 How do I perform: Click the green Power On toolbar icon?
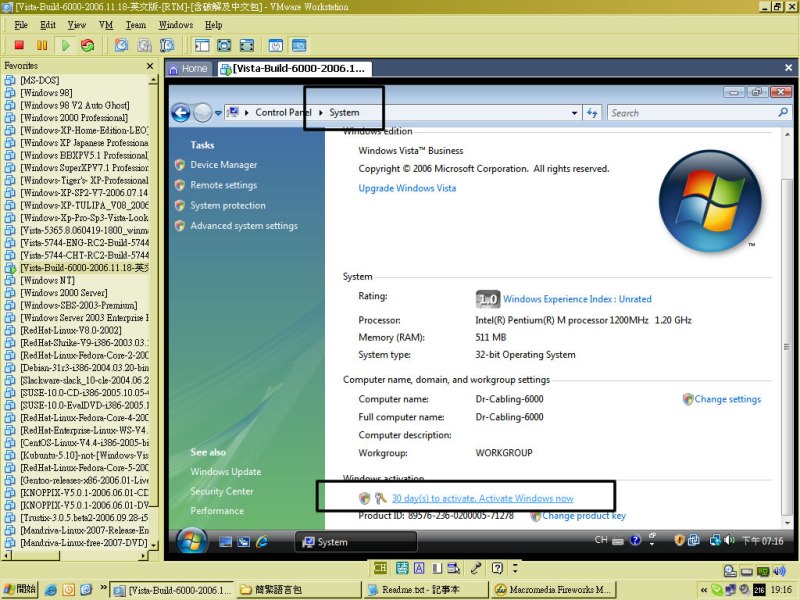click(x=66, y=45)
